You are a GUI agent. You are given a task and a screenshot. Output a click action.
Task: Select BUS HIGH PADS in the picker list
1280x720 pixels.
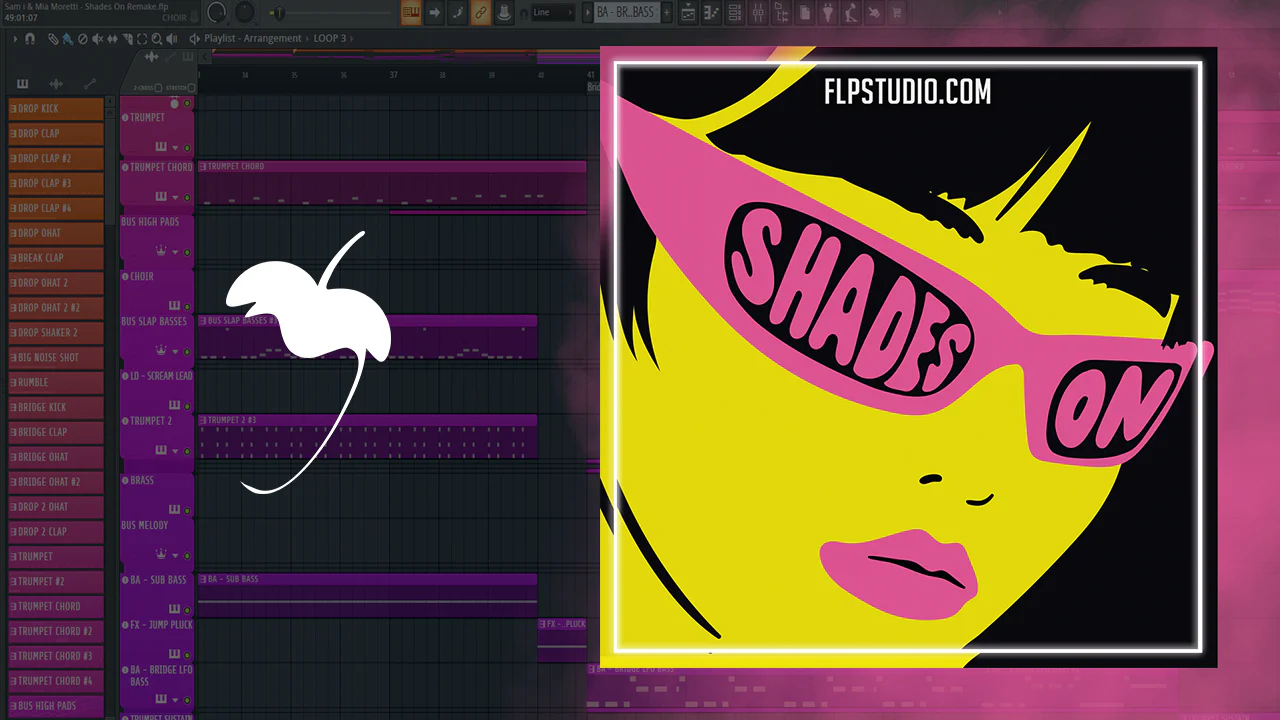click(56, 705)
